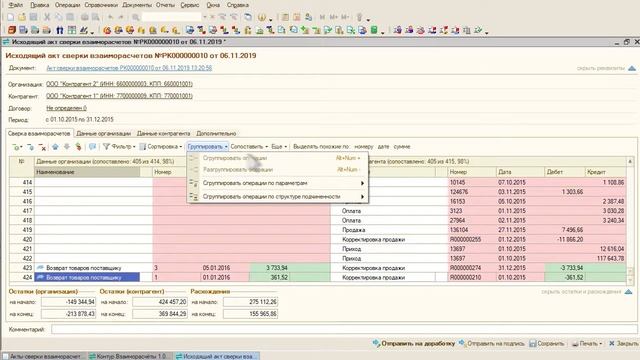Image resolution: width=640 pixels, height=360 pixels.
Task: Click the Redo arrow icon
Action: click(x=121, y=17)
